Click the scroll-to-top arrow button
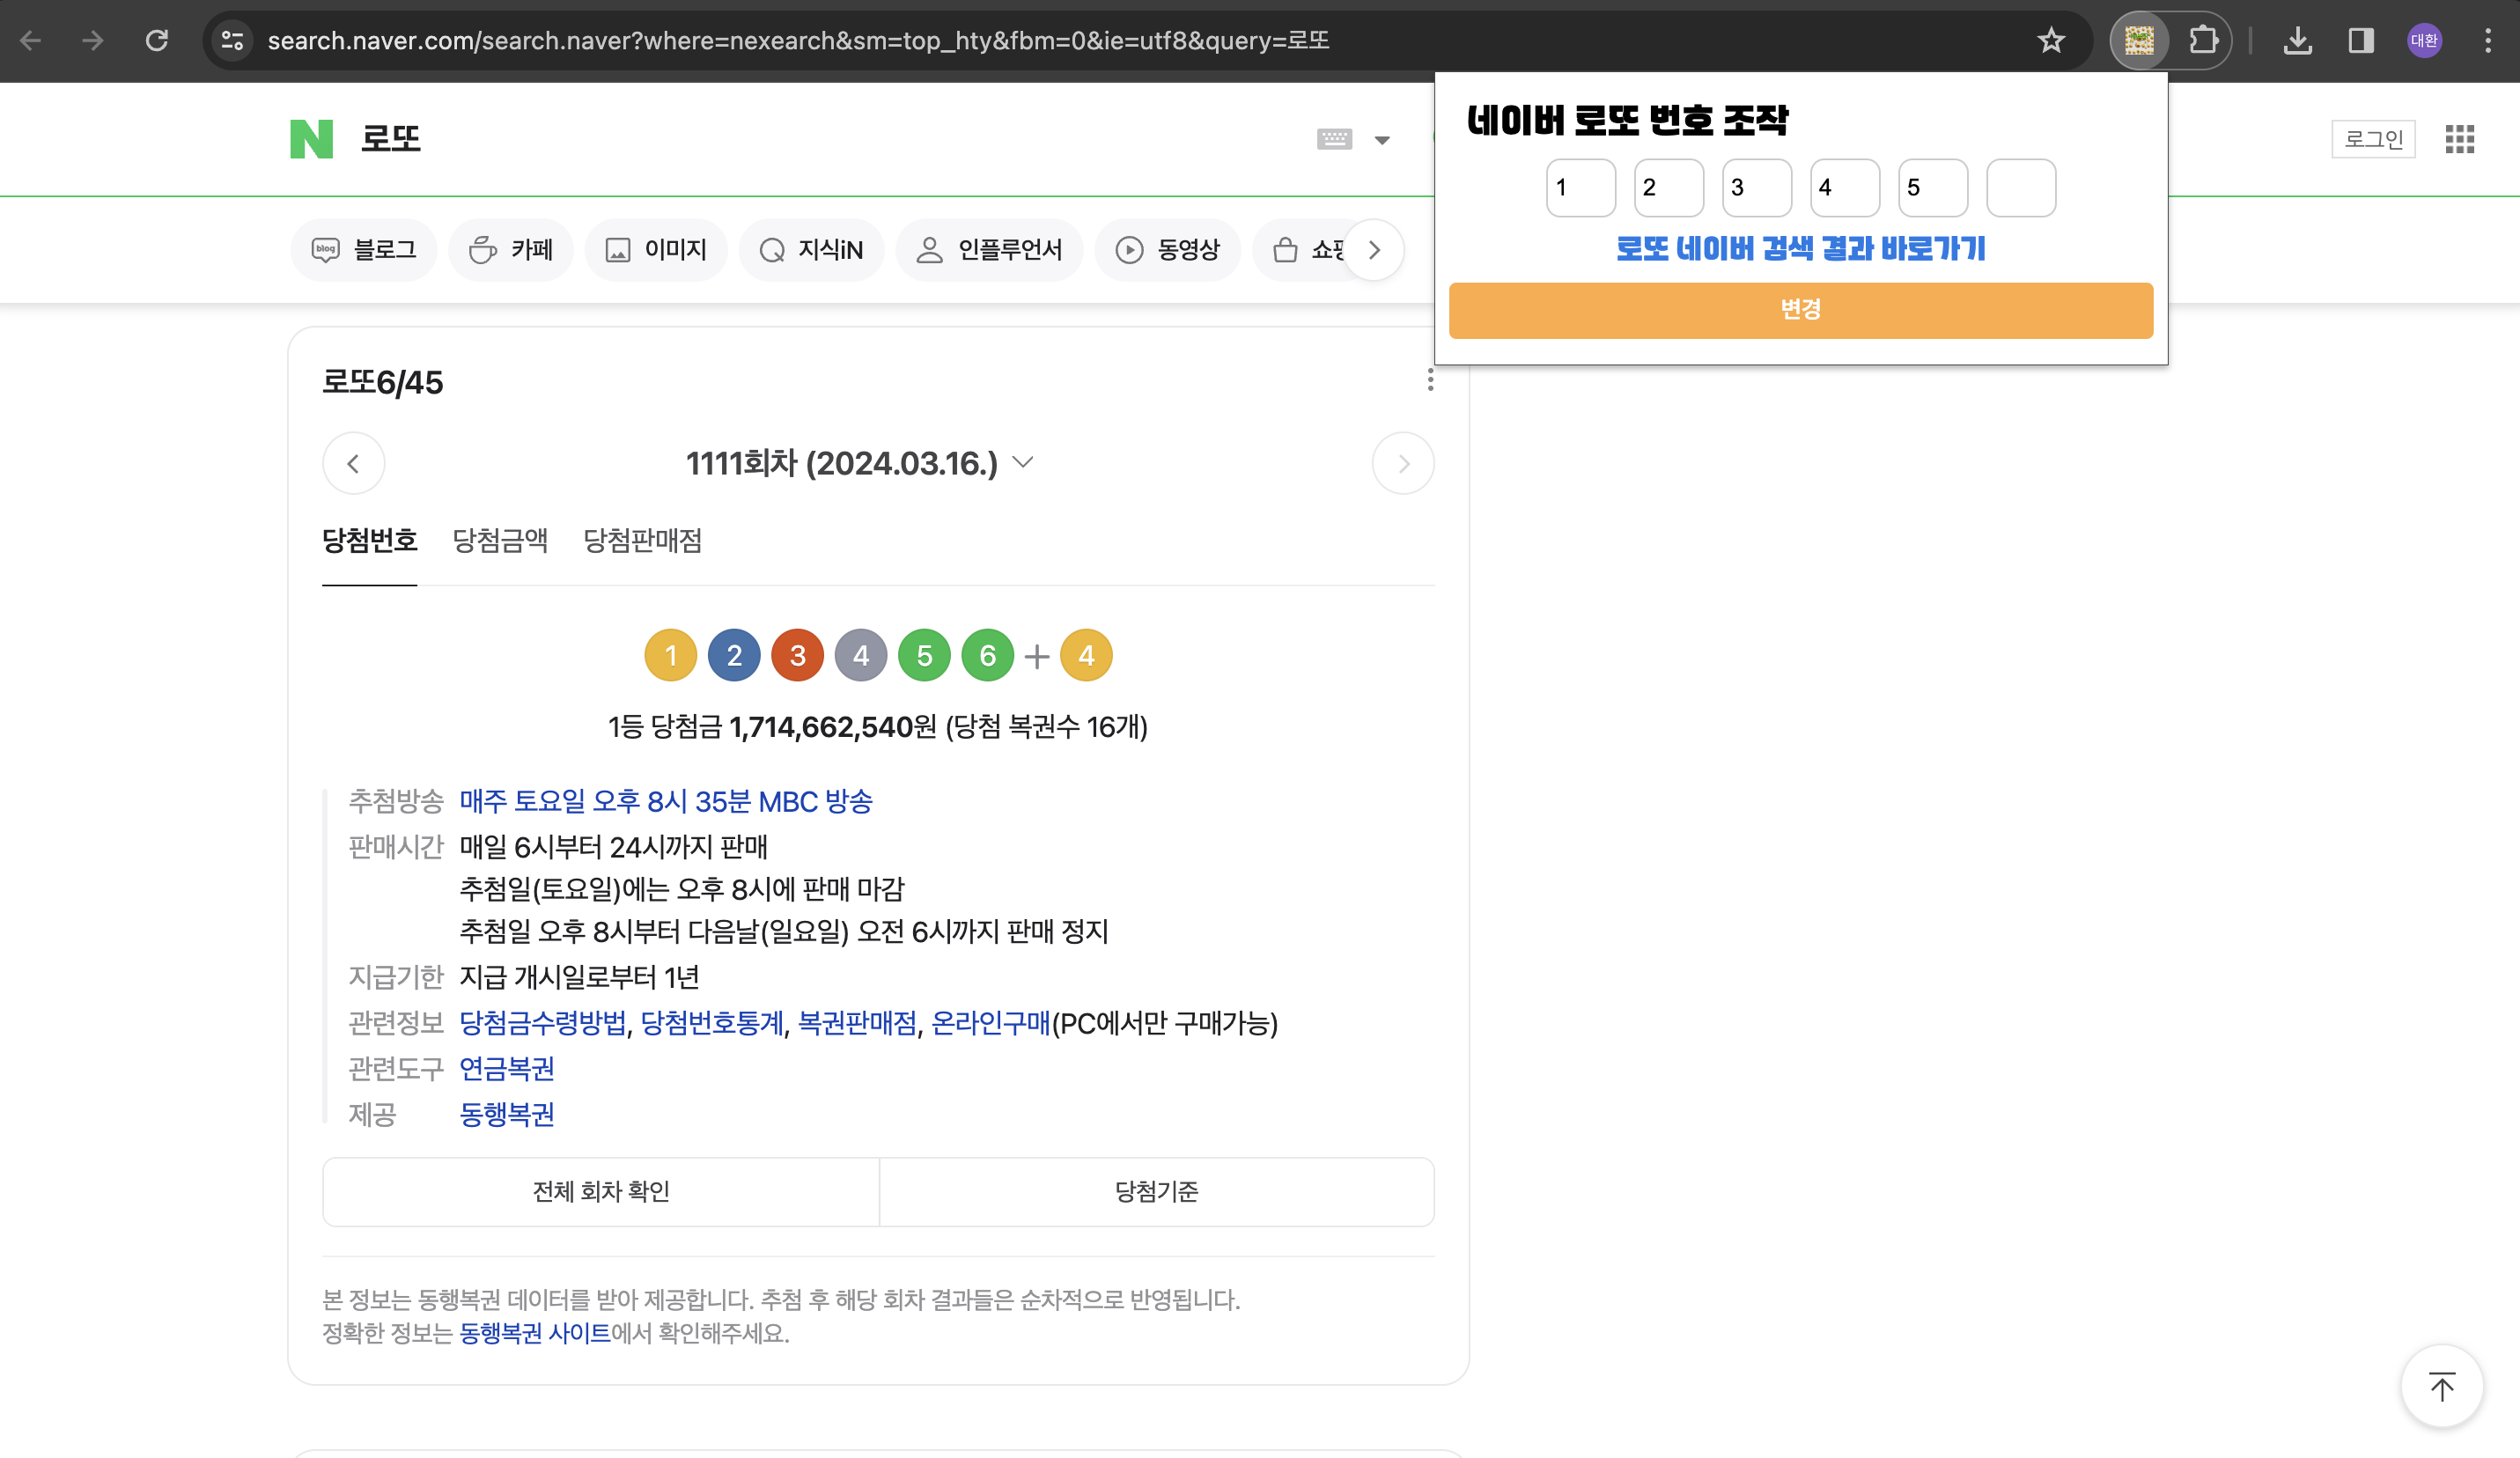Viewport: 2520px width, 1458px height. point(2441,1386)
